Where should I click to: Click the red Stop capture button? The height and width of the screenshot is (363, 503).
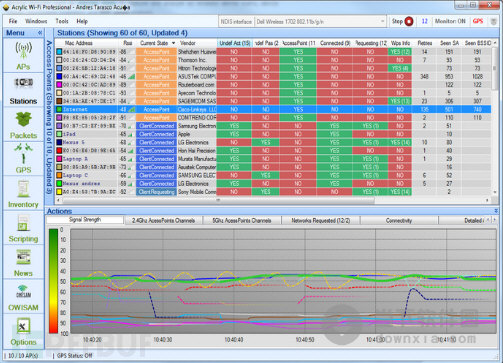pos(409,21)
